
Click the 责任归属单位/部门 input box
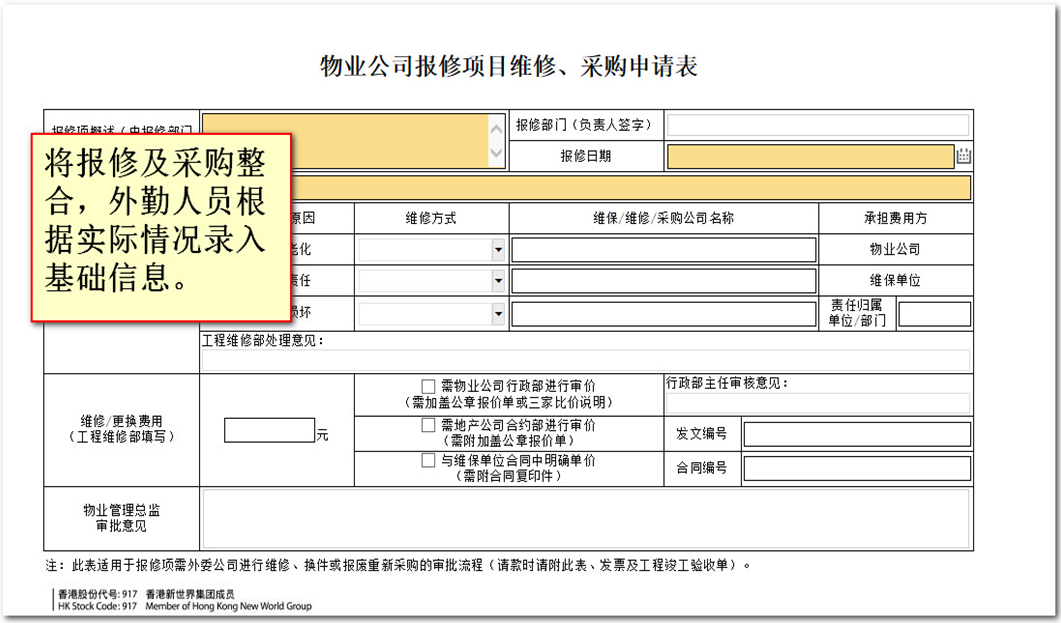(x=934, y=315)
